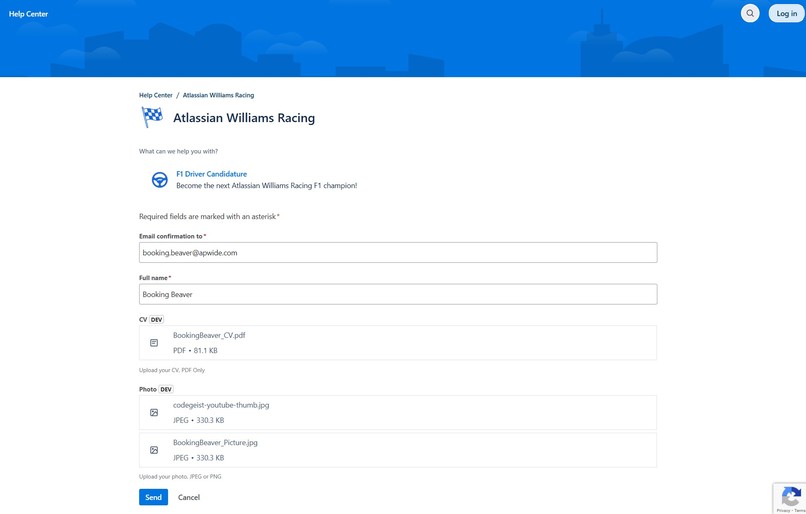Click 'Upload your photo, JPEG or PNG' hint

click(180, 476)
